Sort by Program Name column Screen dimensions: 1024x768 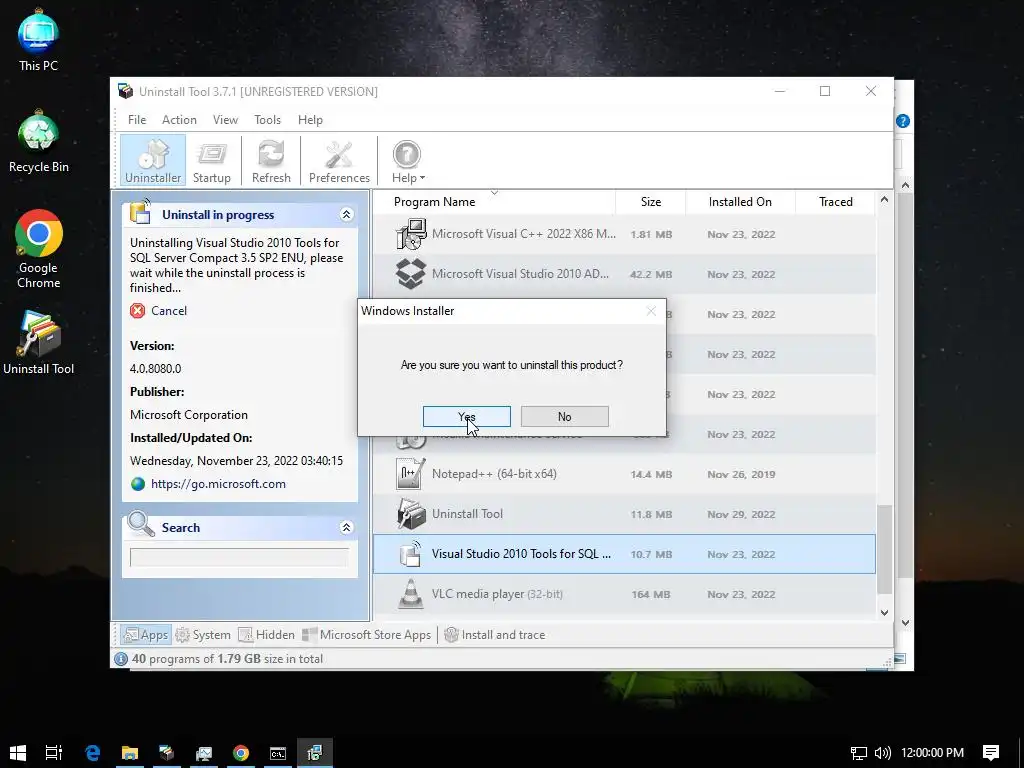[x=434, y=202]
